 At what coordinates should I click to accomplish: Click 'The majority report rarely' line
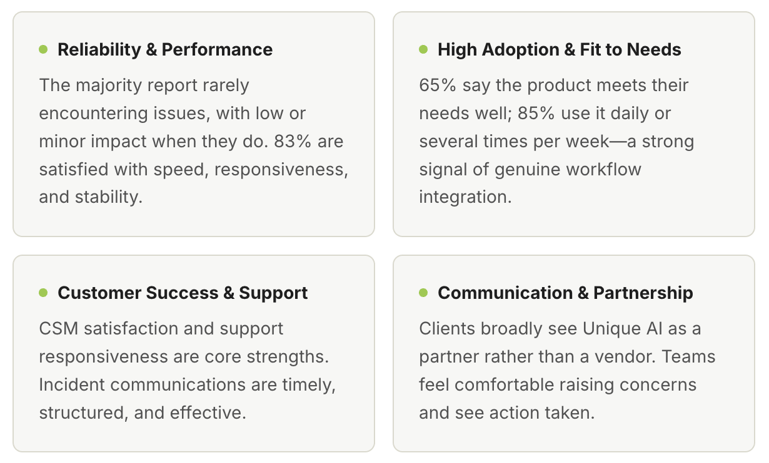144,85
